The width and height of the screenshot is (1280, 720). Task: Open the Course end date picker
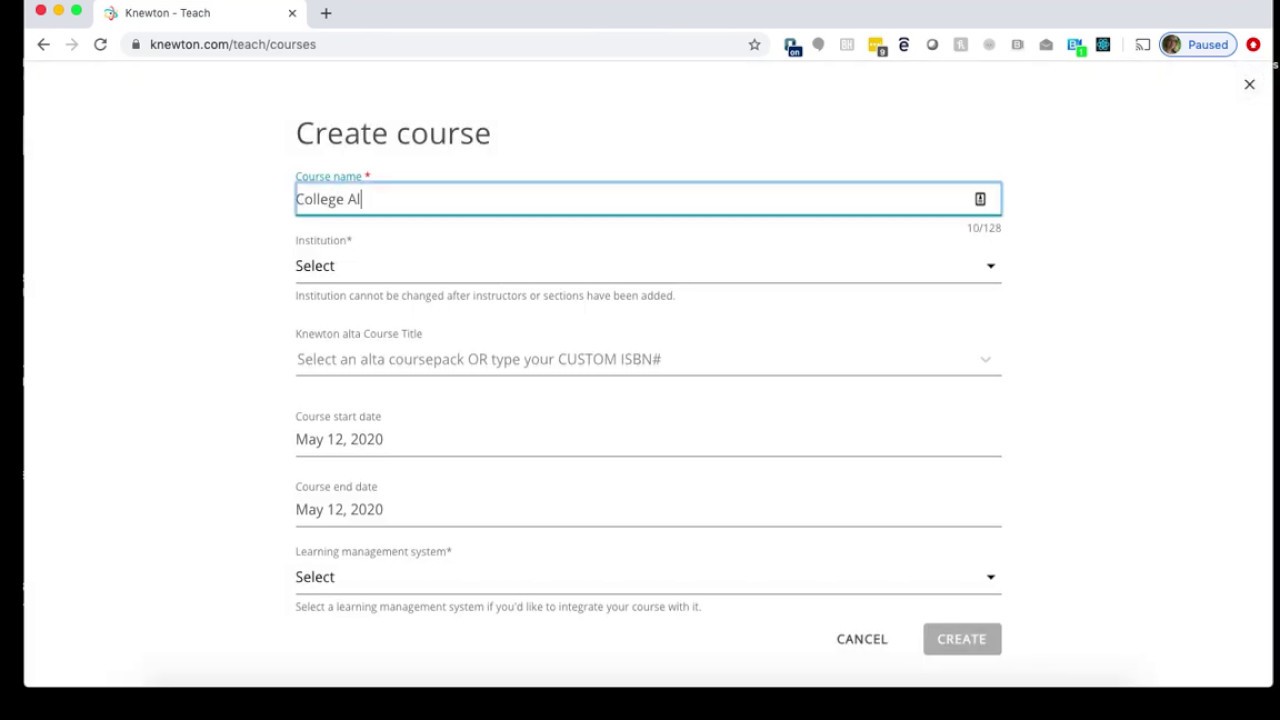[648, 509]
